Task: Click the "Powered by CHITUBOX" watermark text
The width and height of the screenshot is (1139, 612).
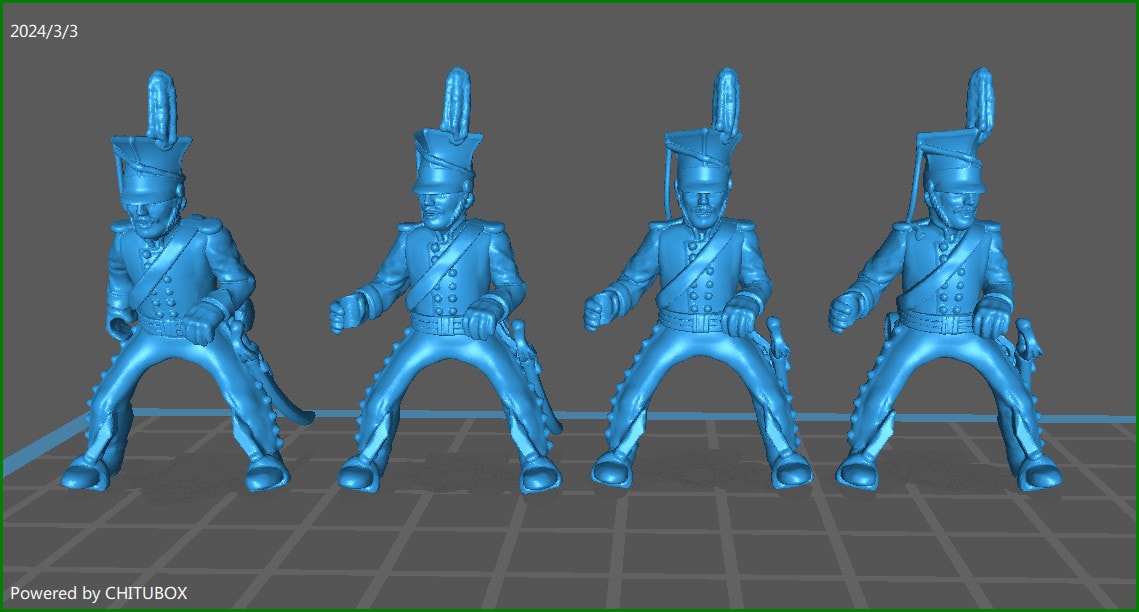Action: [98, 593]
